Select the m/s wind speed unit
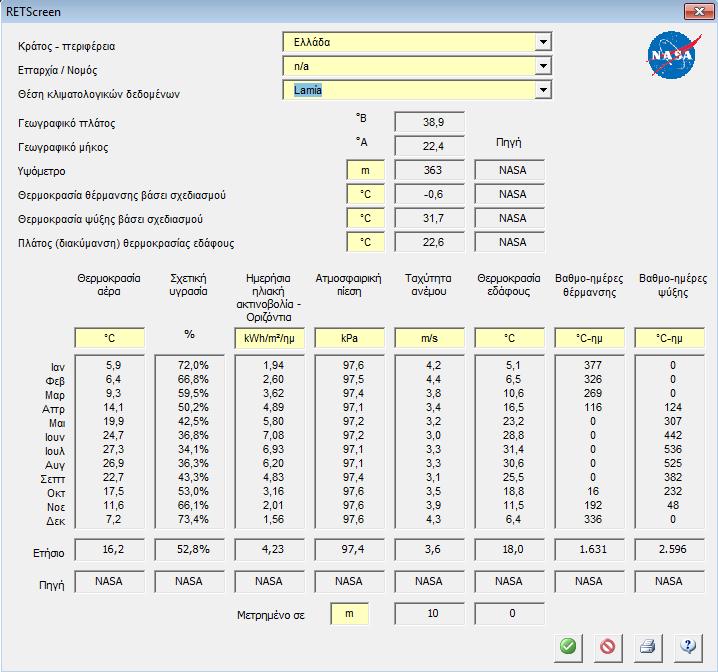 pyautogui.click(x=429, y=338)
